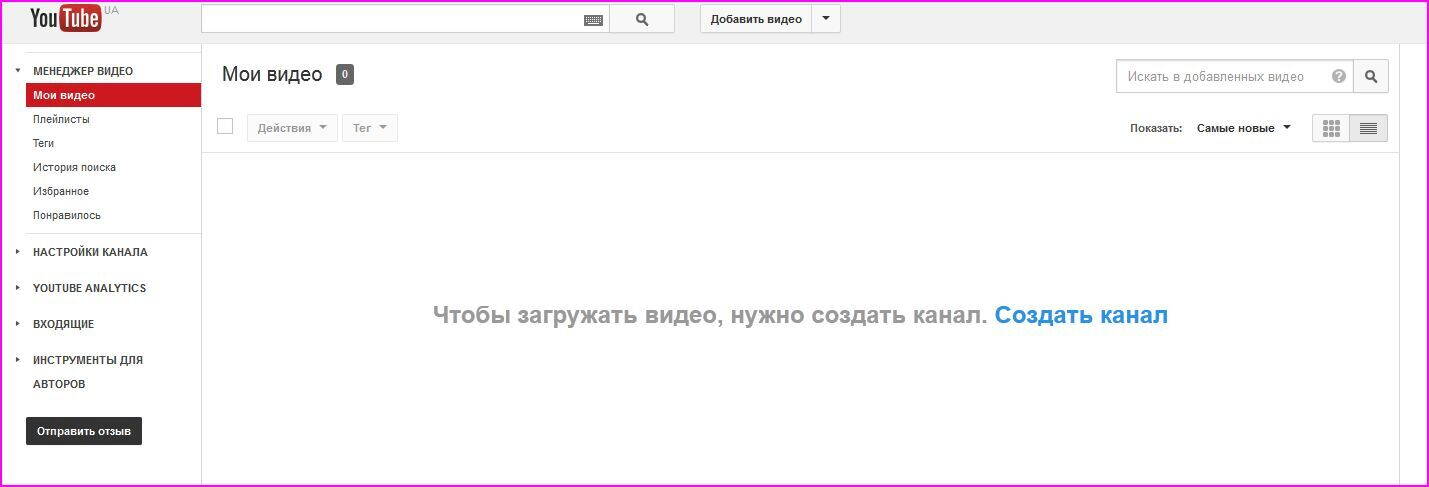The width and height of the screenshot is (1429, 487).
Task: Open the Тег dropdown
Action: (x=369, y=128)
